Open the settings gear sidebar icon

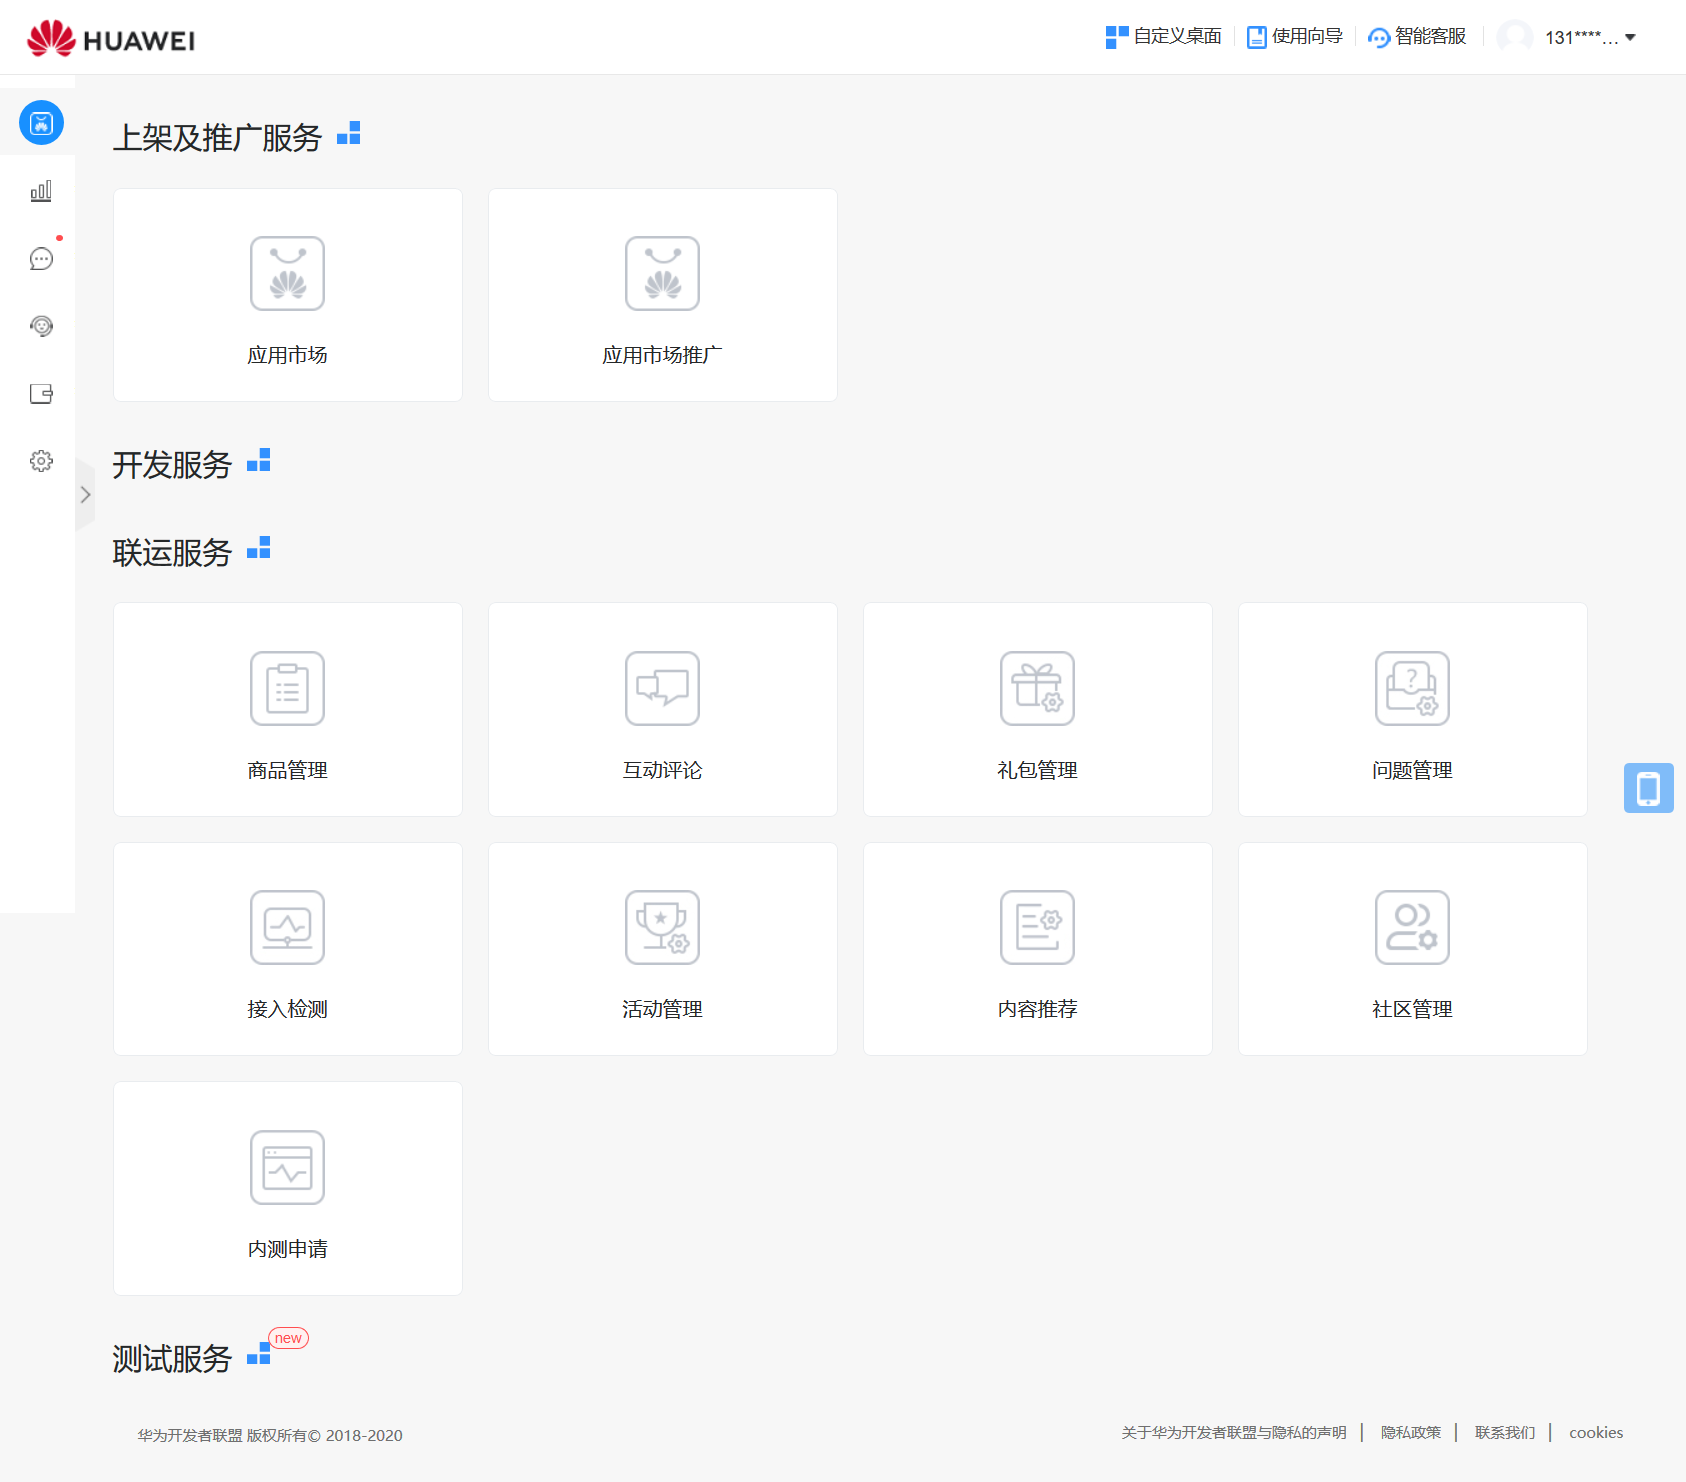point(41,461)
